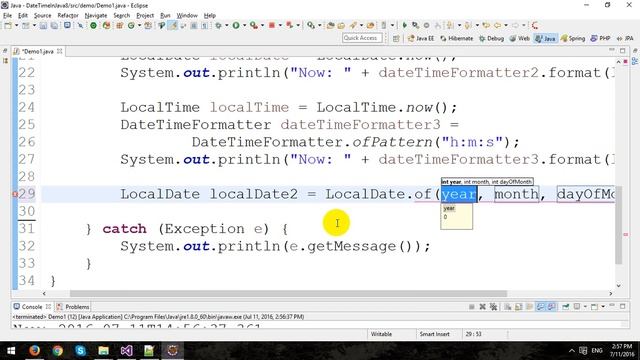
Task: Open the Window menu
Action: [187, 16]
